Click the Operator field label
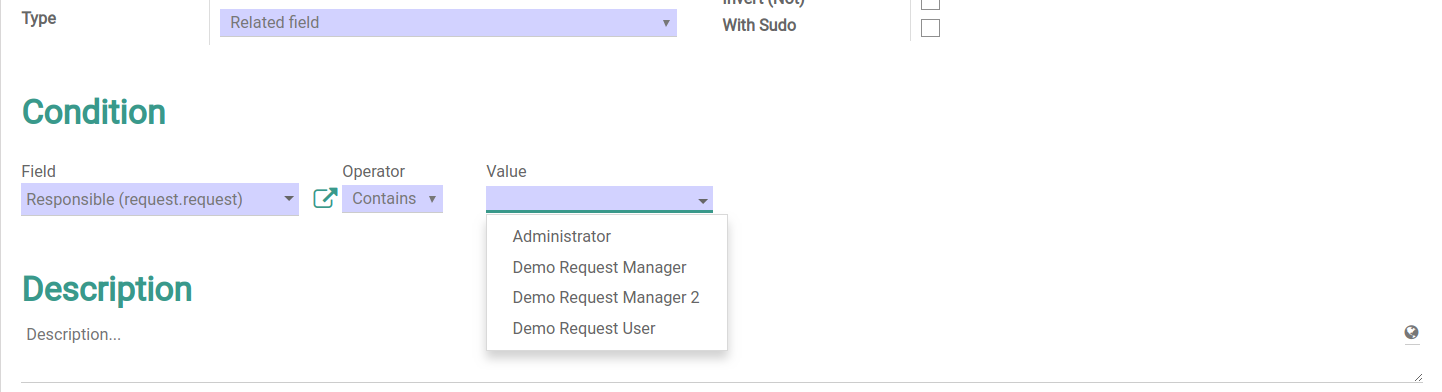Viewport: 1442px width, 392px height. coord(373,172)
